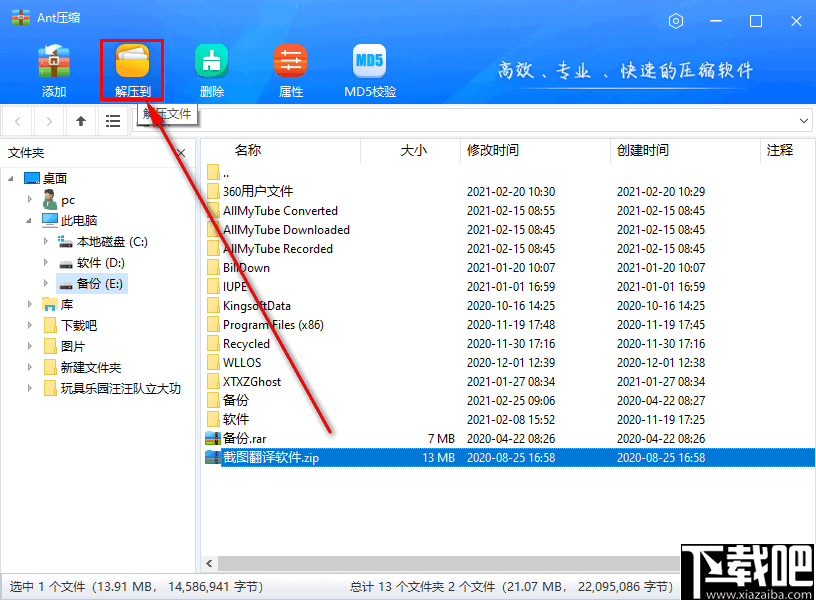
Task: Select the XTXZGhost folder
Action: [508, 381]
